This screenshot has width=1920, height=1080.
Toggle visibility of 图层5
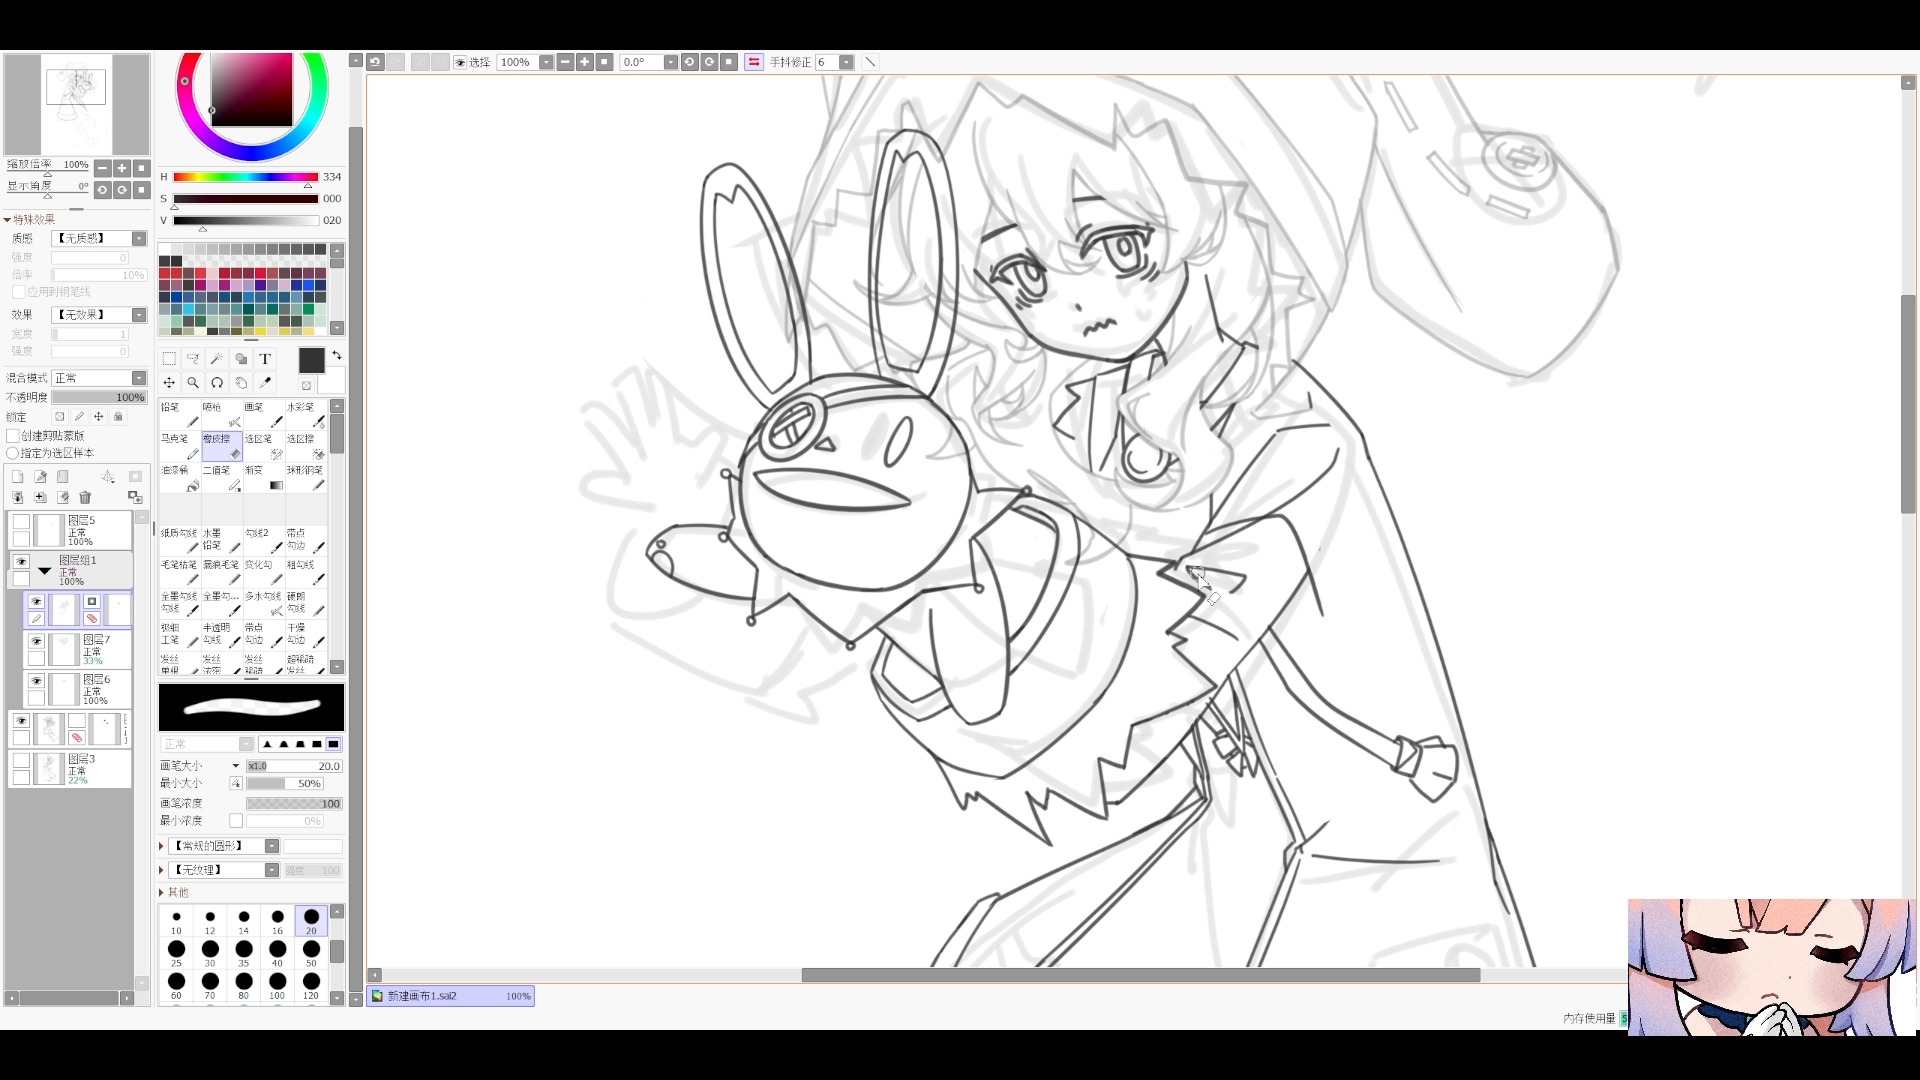[x=21, y=521]
